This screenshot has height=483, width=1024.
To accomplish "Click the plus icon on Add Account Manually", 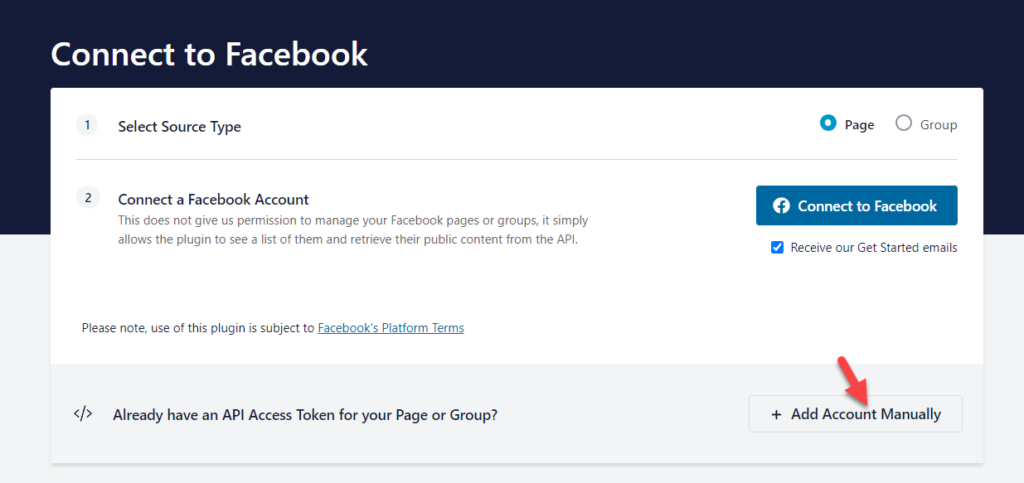I will [776, 414].
